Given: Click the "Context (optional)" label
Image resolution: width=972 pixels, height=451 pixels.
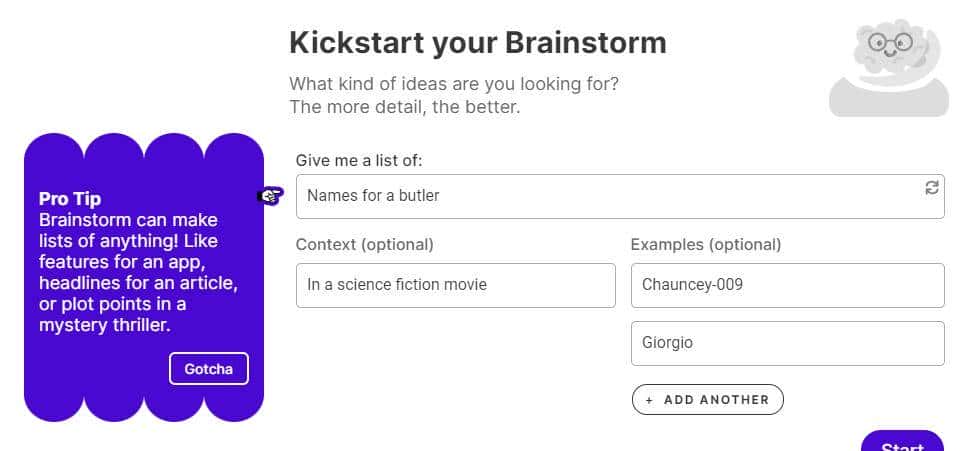Looking at the screenshot, I should [365, 244].
